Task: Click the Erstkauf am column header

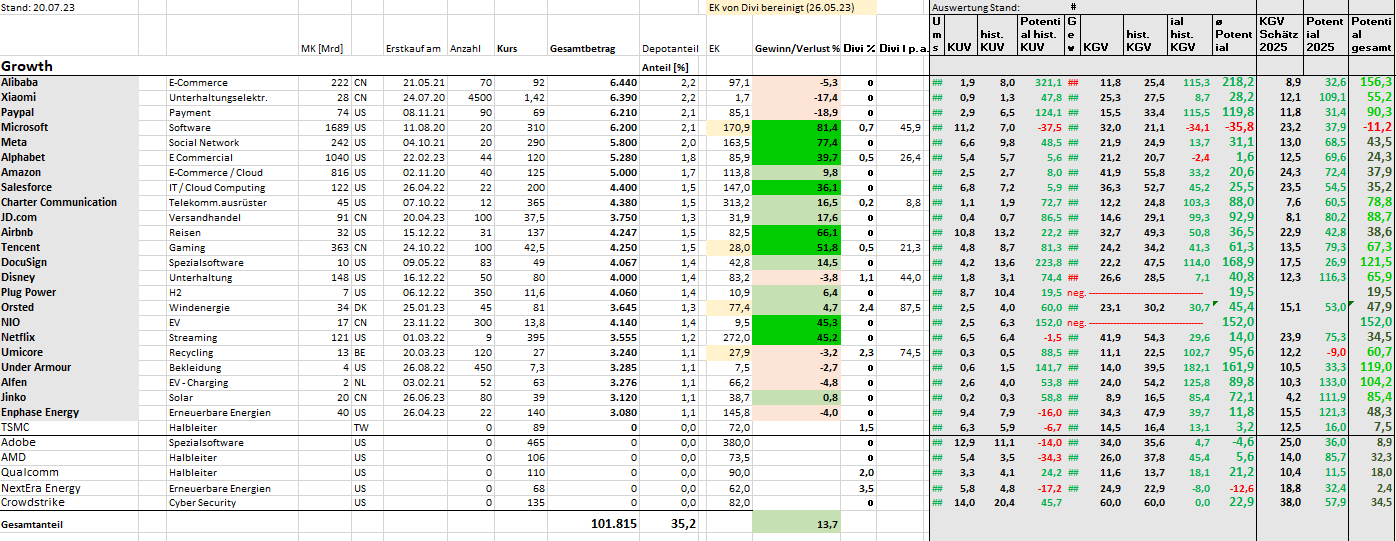Action: pyautogui.click(x=414, y=48)
